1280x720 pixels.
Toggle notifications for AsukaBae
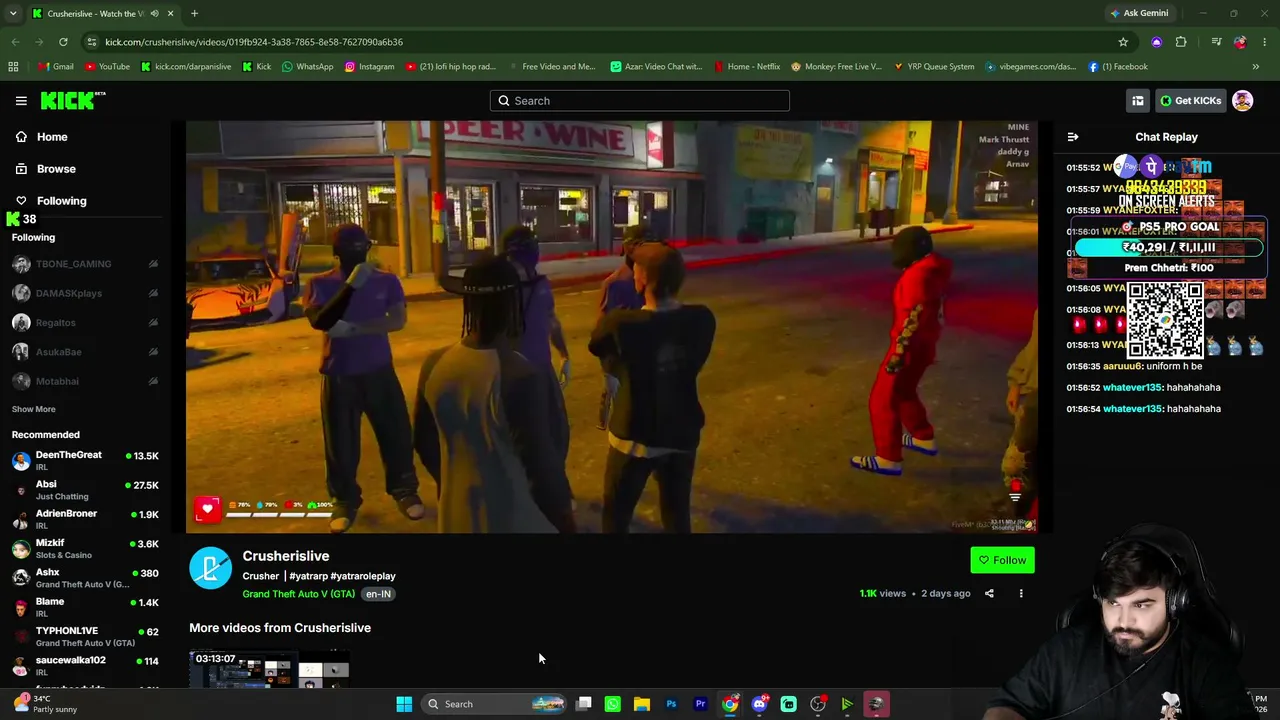point(153,352)
